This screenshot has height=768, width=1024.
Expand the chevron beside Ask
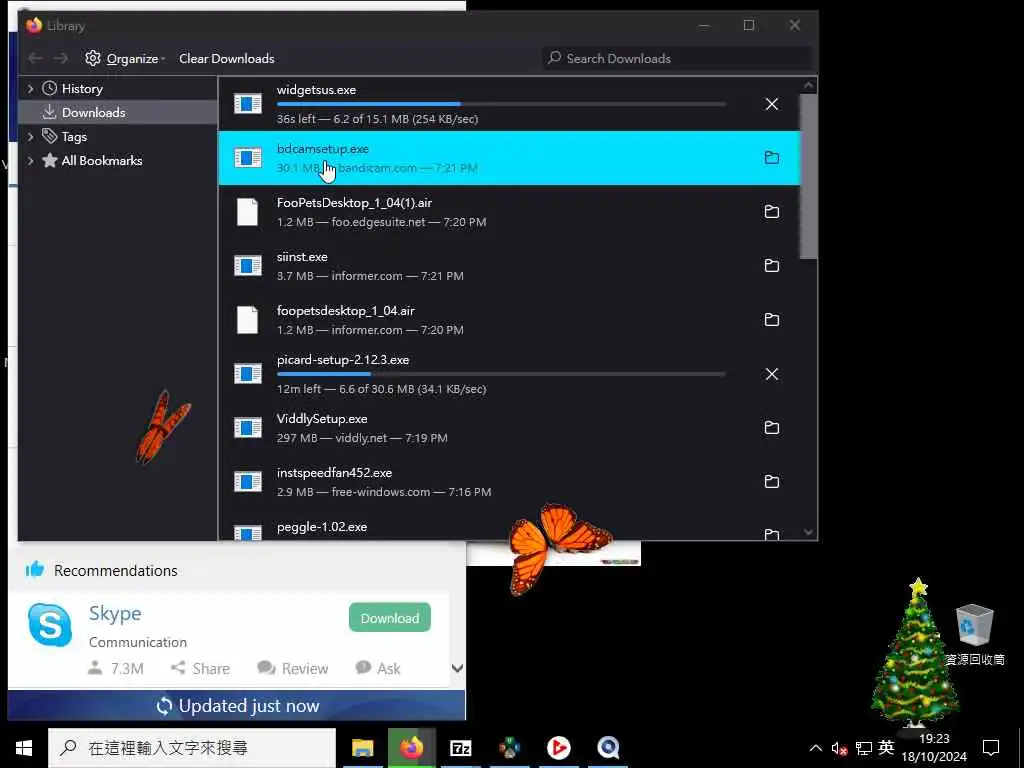[457, 668]
